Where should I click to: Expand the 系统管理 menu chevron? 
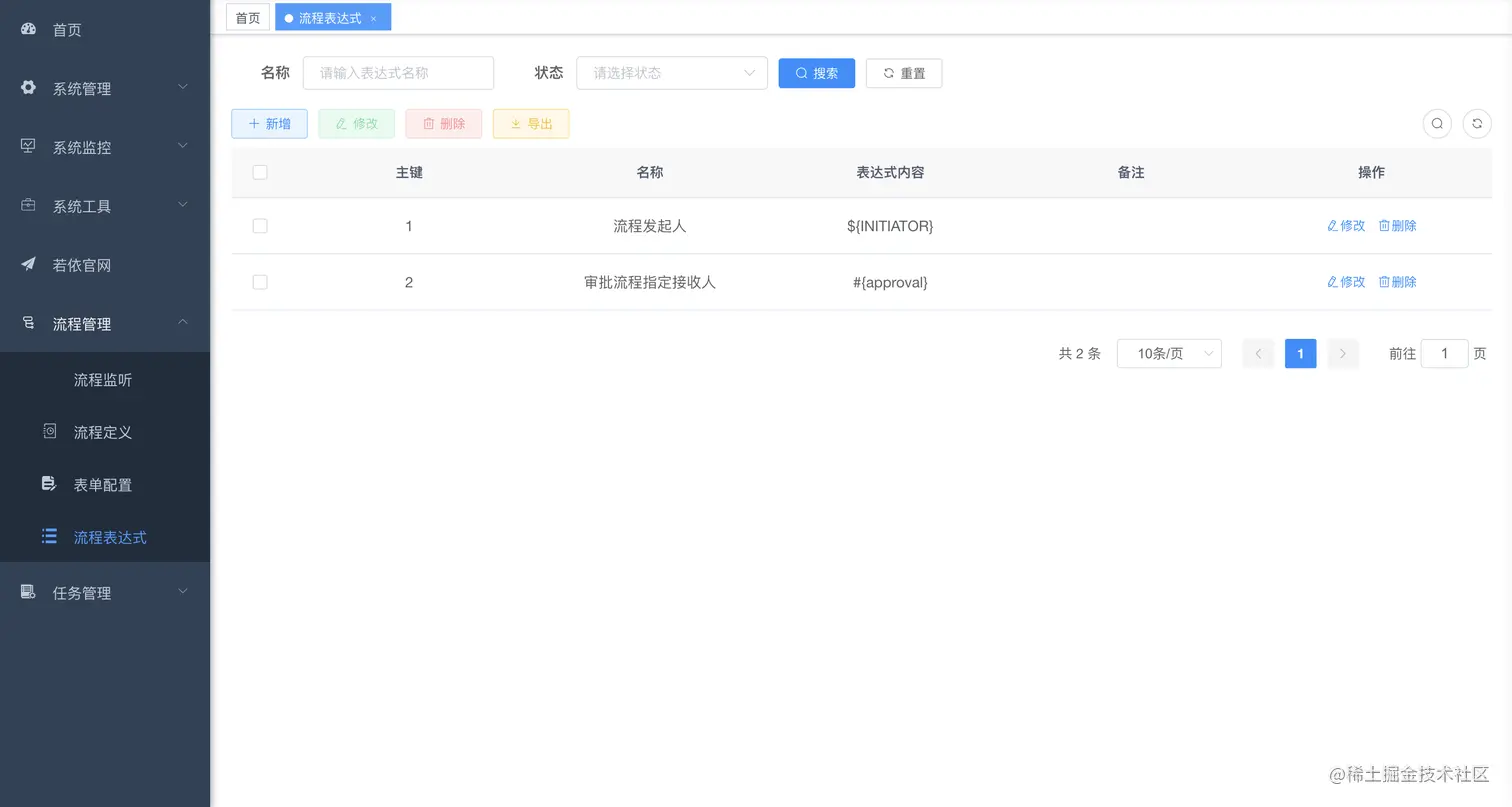183,87
